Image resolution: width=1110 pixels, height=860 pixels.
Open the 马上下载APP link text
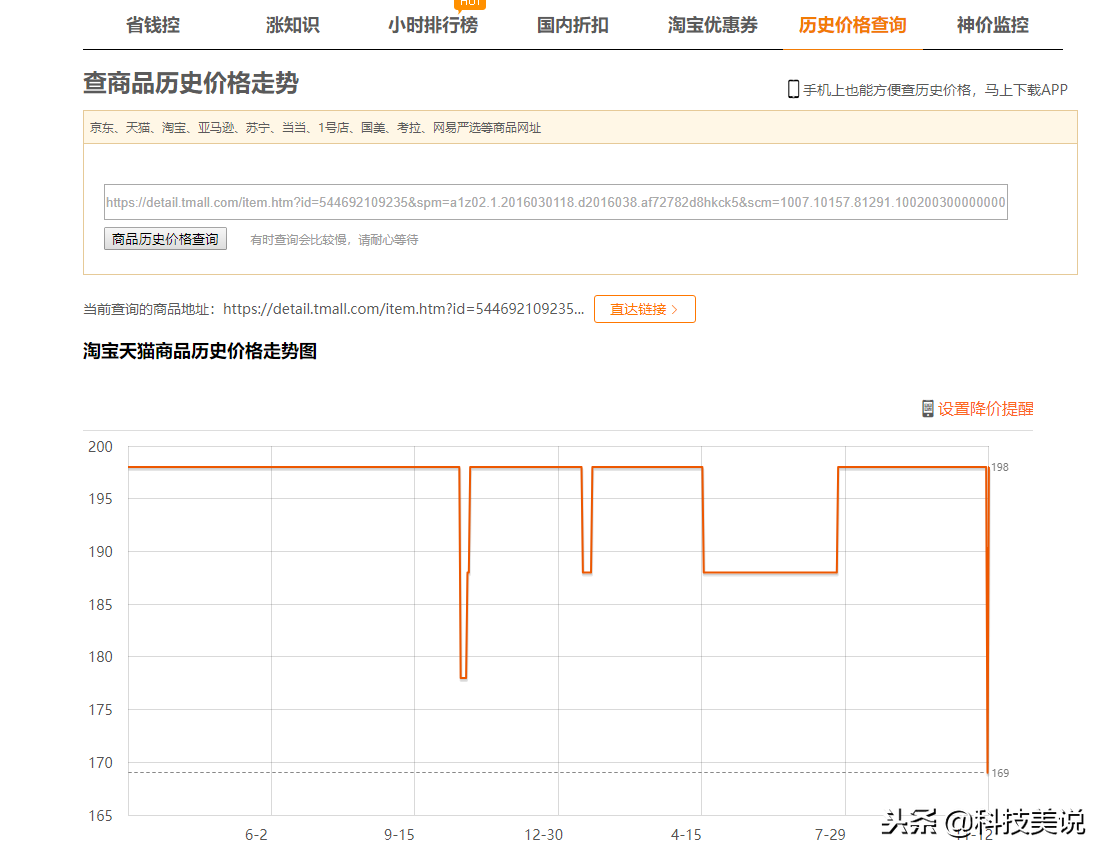(1026, 90)
